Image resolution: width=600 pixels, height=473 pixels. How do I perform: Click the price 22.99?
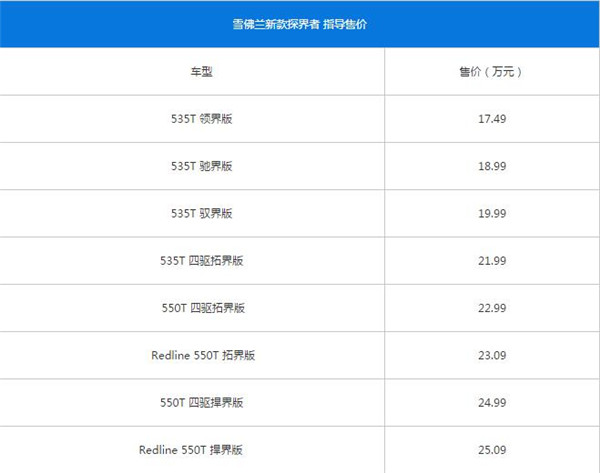click(x=492, y=308)
